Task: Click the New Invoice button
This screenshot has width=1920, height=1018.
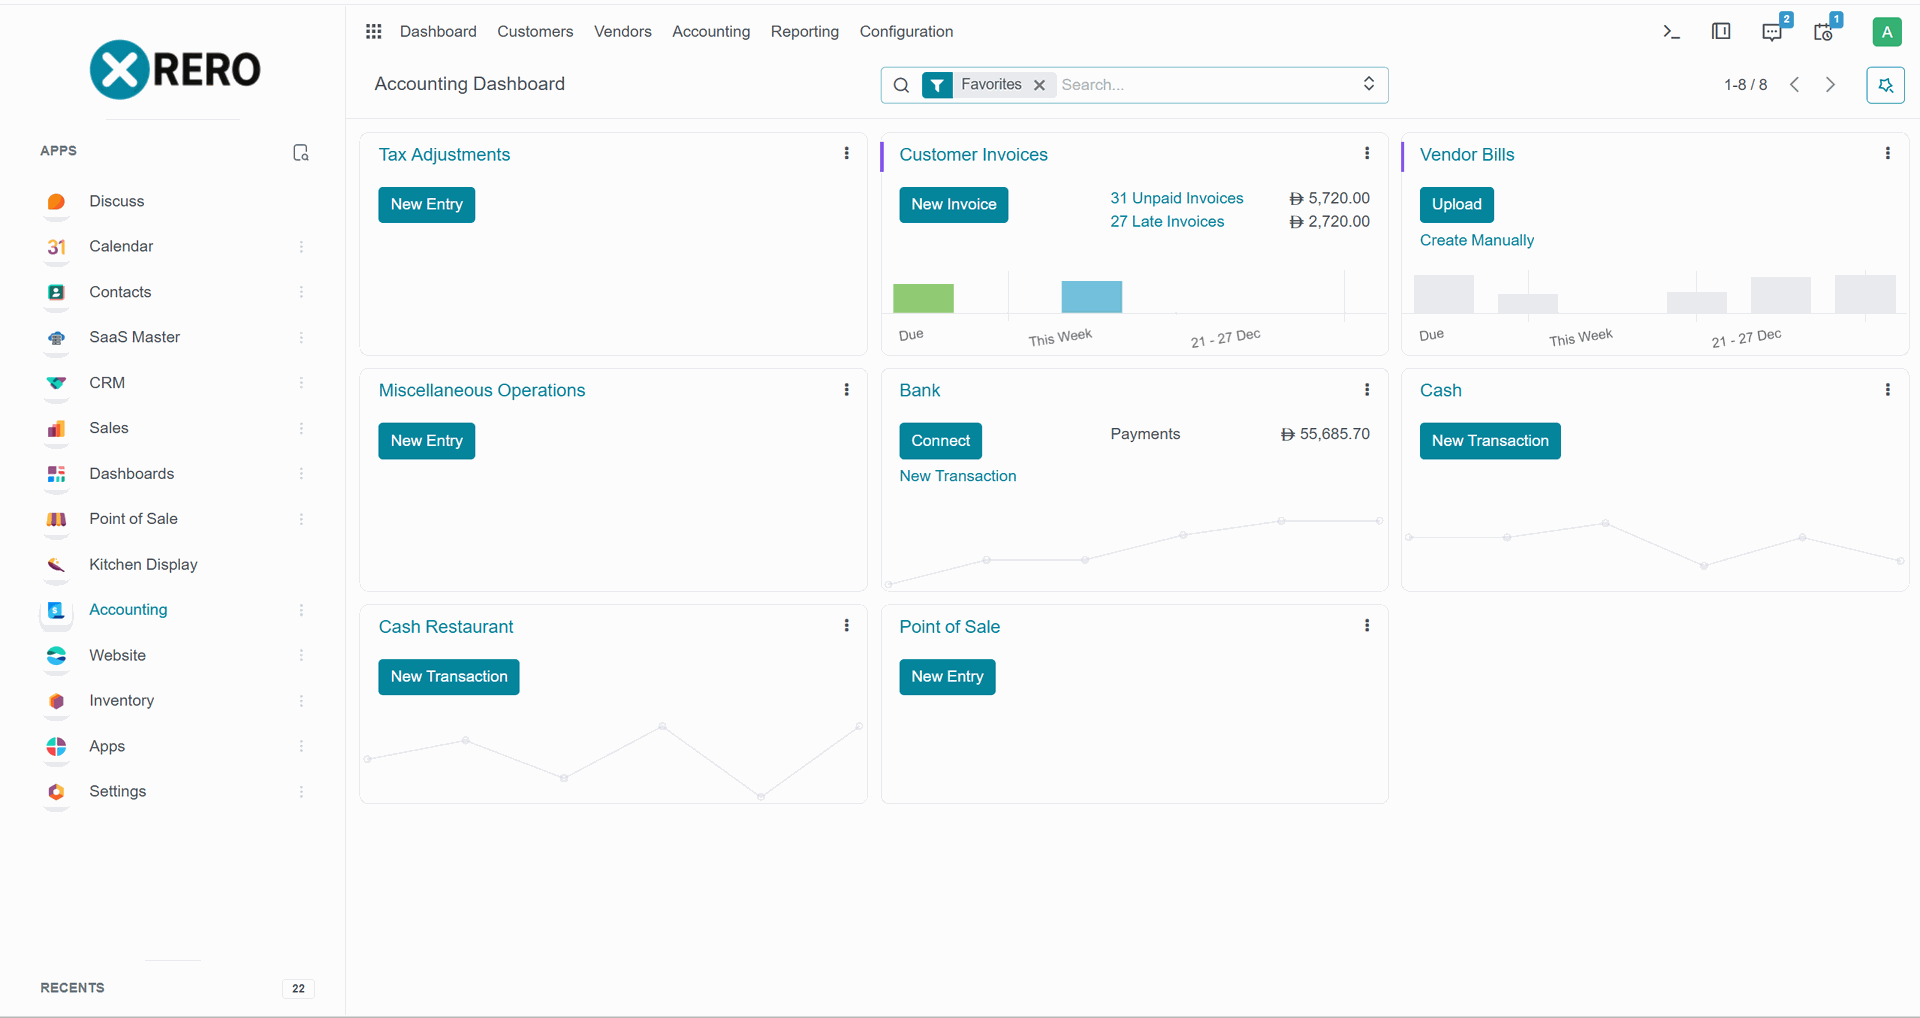Action: pos(953,205)
